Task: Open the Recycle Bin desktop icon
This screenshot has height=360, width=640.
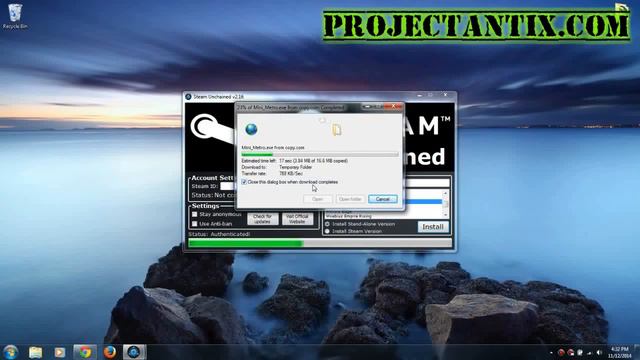Action: (15, 16)
